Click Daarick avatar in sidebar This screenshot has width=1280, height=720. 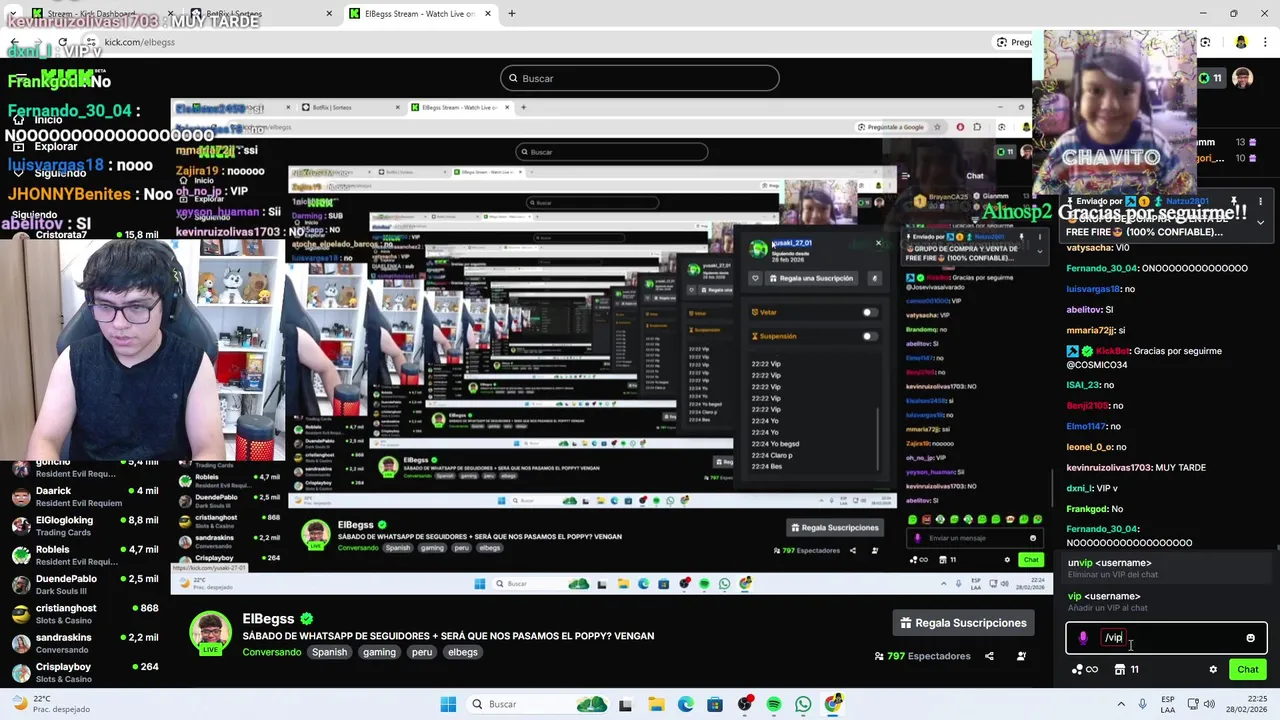pyautogui.click(x=20, y=497)
